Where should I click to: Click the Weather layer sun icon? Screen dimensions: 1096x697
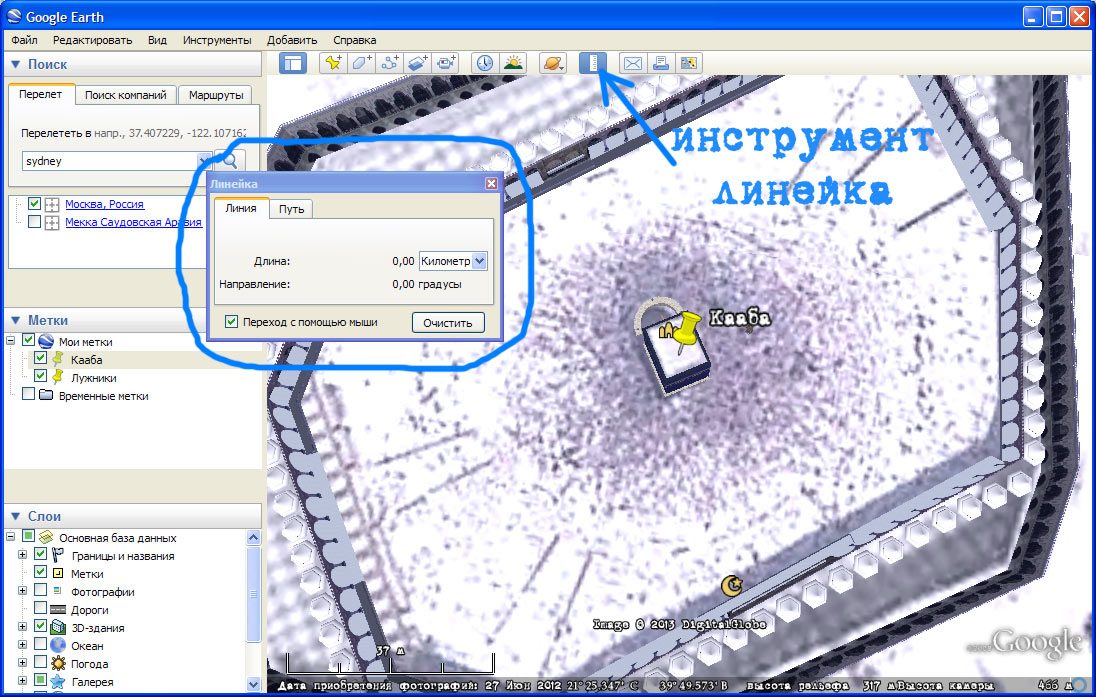coord(59,663)
